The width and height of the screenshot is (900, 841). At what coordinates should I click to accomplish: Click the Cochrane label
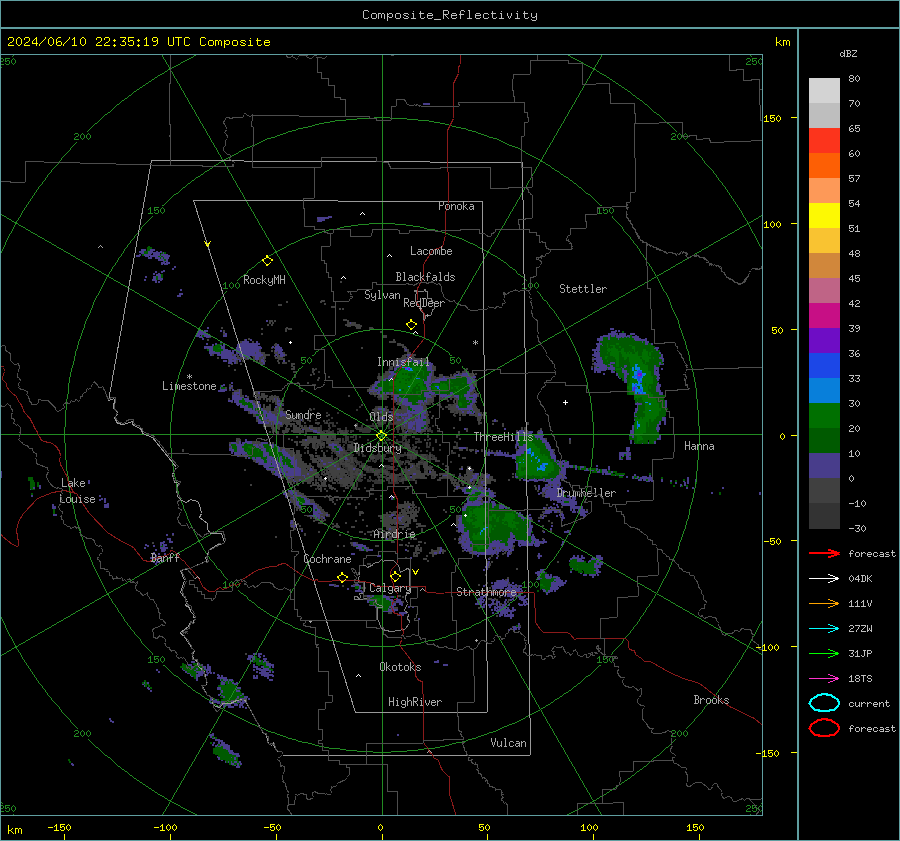[x=327, y=559]
